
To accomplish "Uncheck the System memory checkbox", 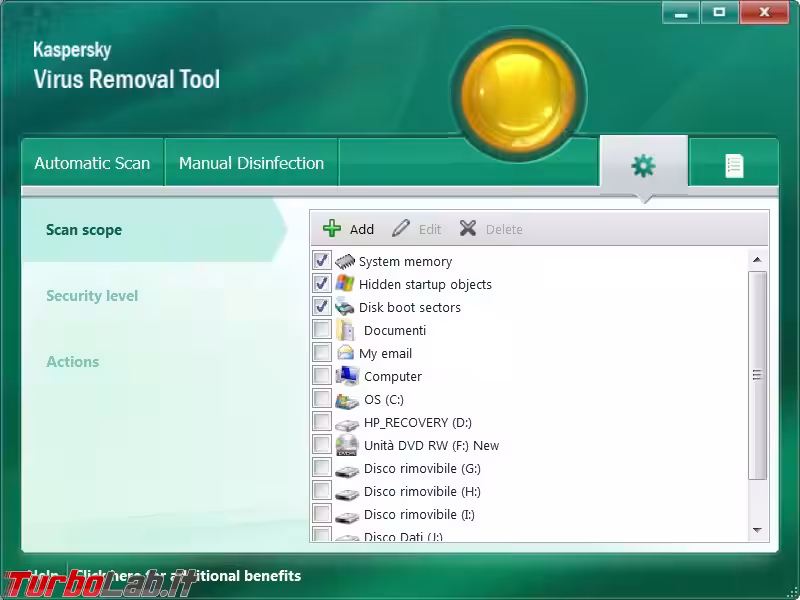I will [322, 261].
